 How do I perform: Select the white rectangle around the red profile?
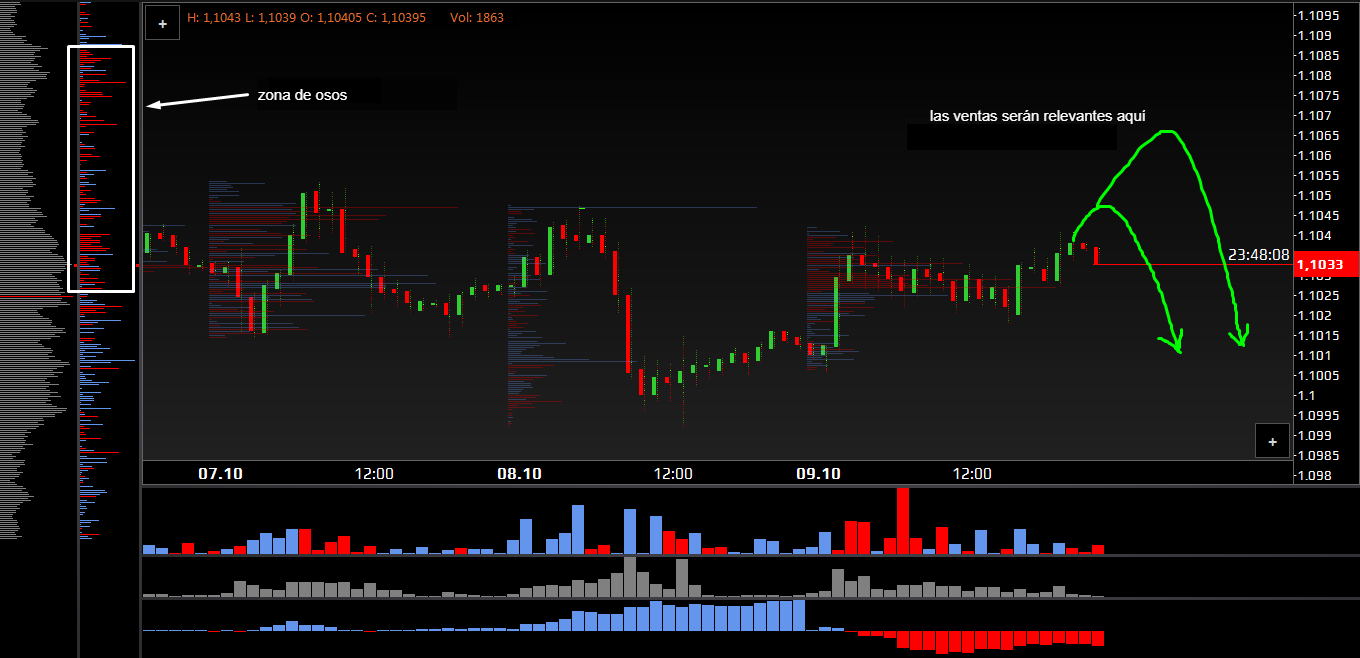(100, 47)
